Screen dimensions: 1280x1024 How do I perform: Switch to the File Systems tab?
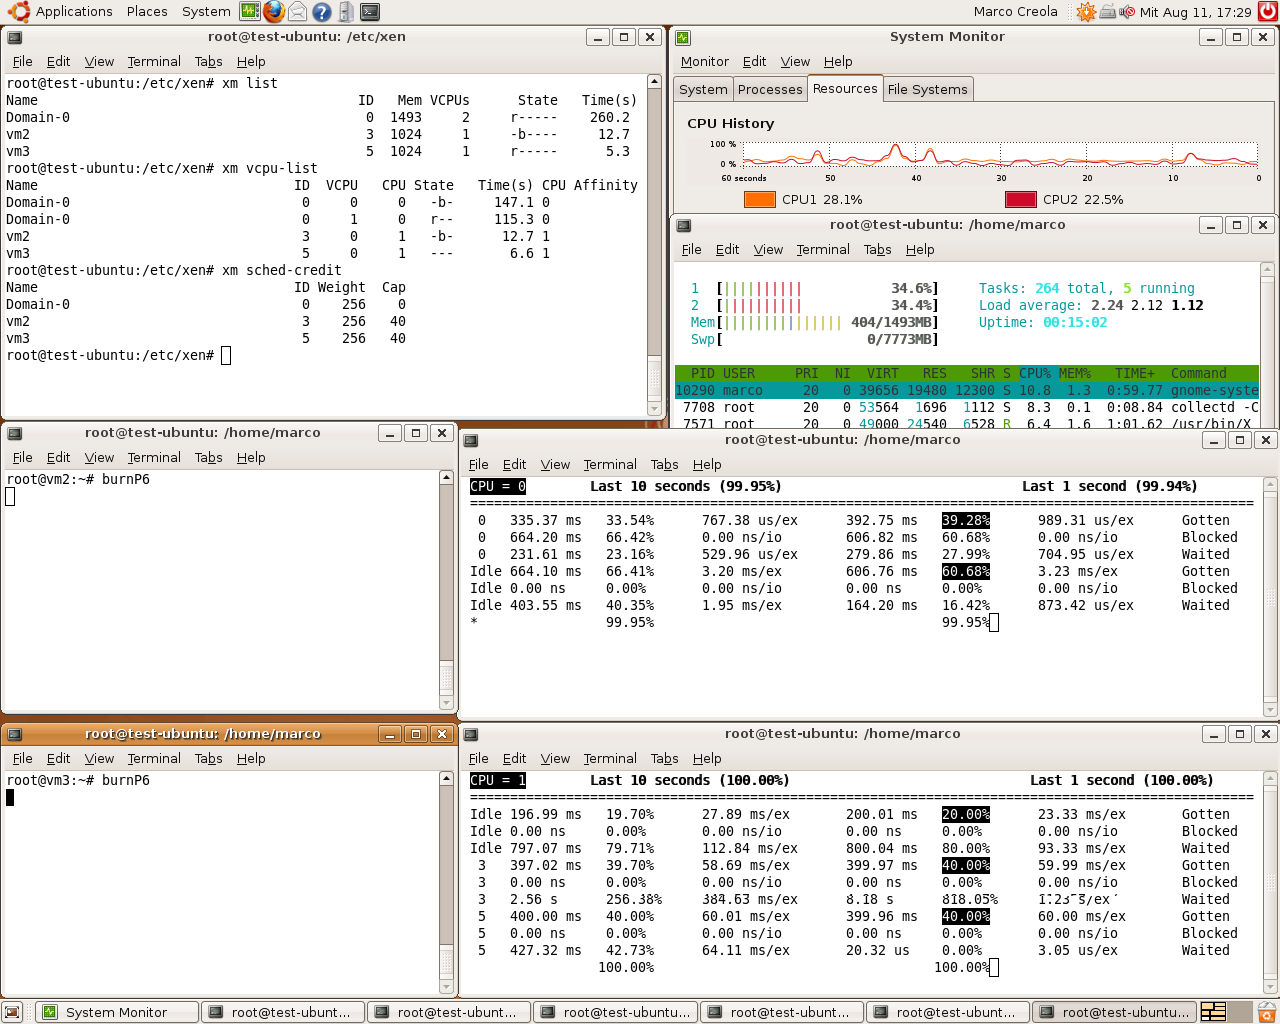[927, 89]
